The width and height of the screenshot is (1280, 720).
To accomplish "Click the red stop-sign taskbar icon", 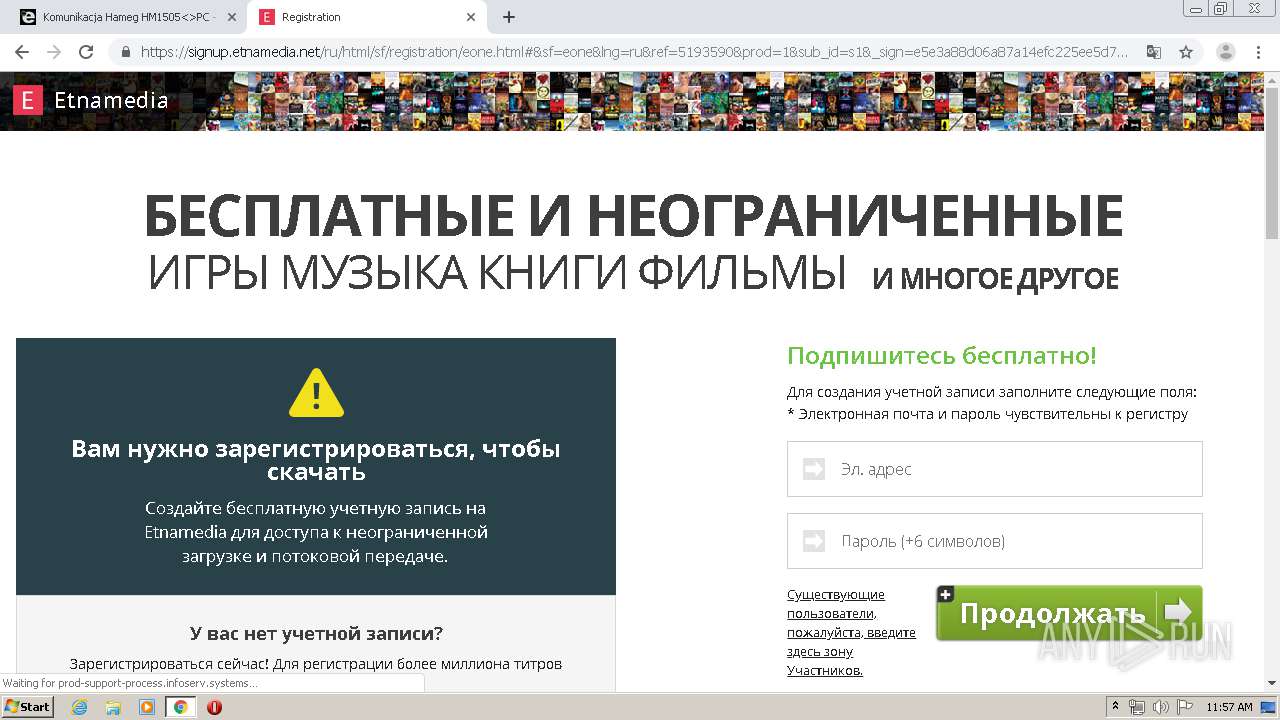I will 214,707.
